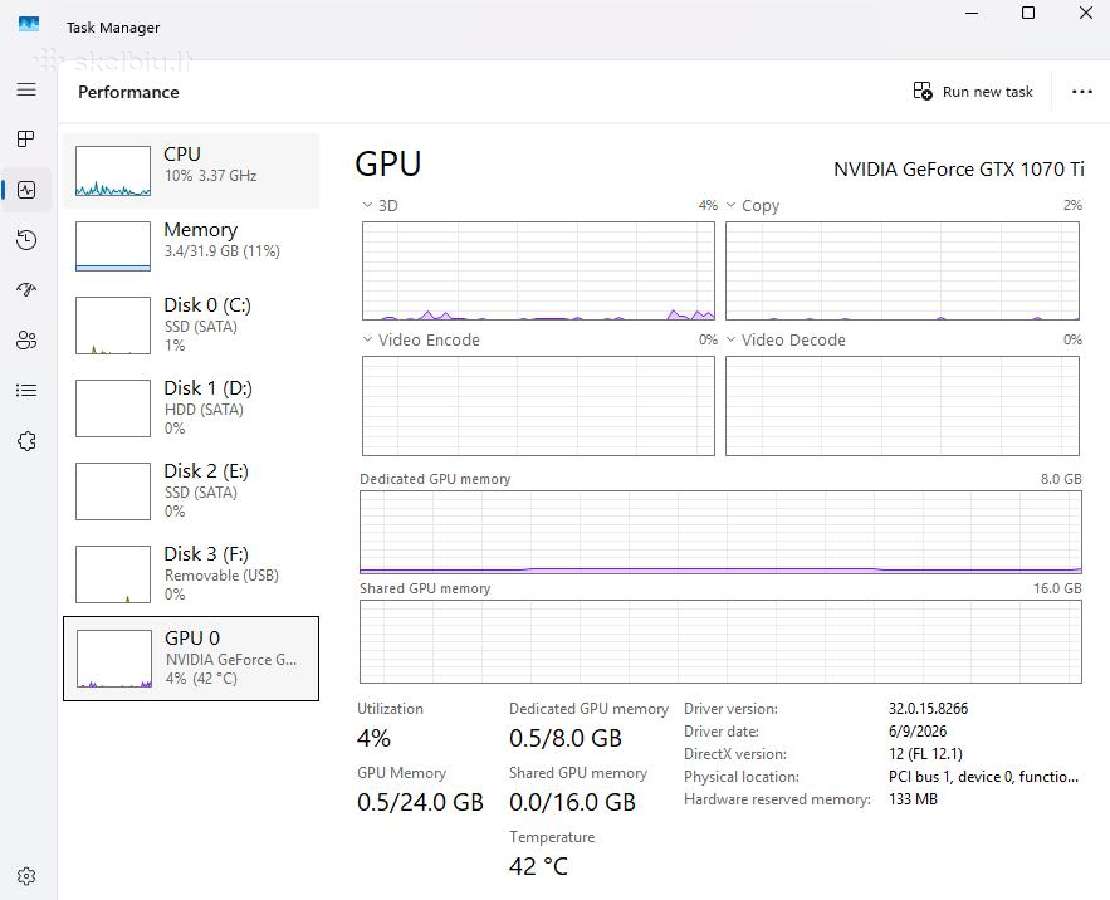Click the 133 MB hardware reserved value

(913, 799)
